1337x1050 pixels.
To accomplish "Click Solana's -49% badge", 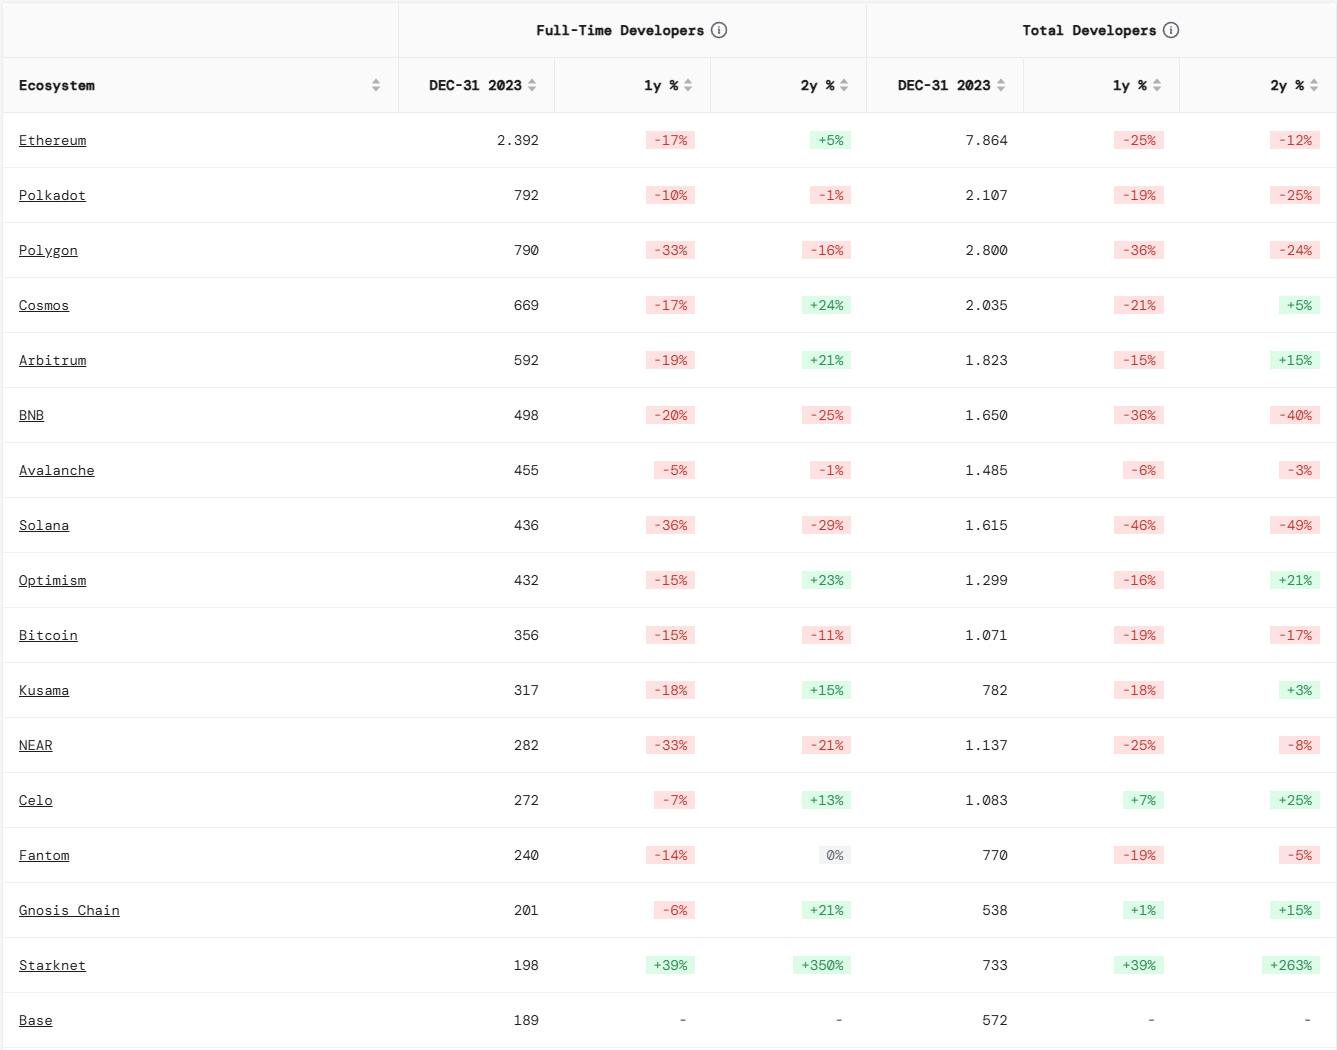I will [1295, 525].
